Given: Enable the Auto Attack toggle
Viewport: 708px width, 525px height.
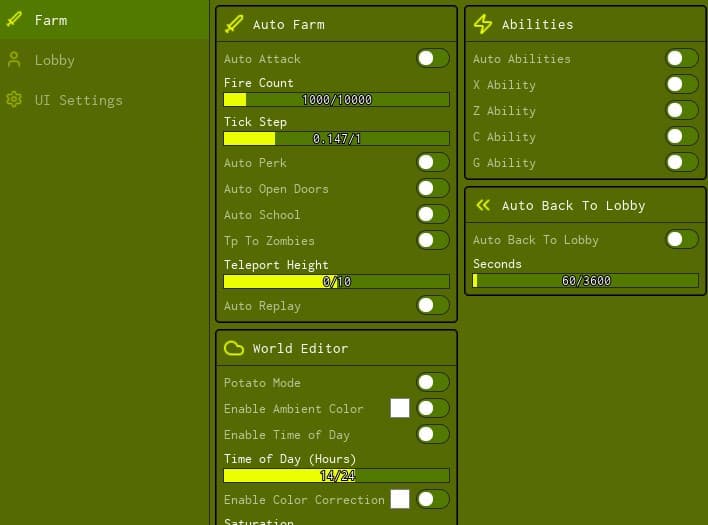Looking at the screenshot, I should [433, 59].
